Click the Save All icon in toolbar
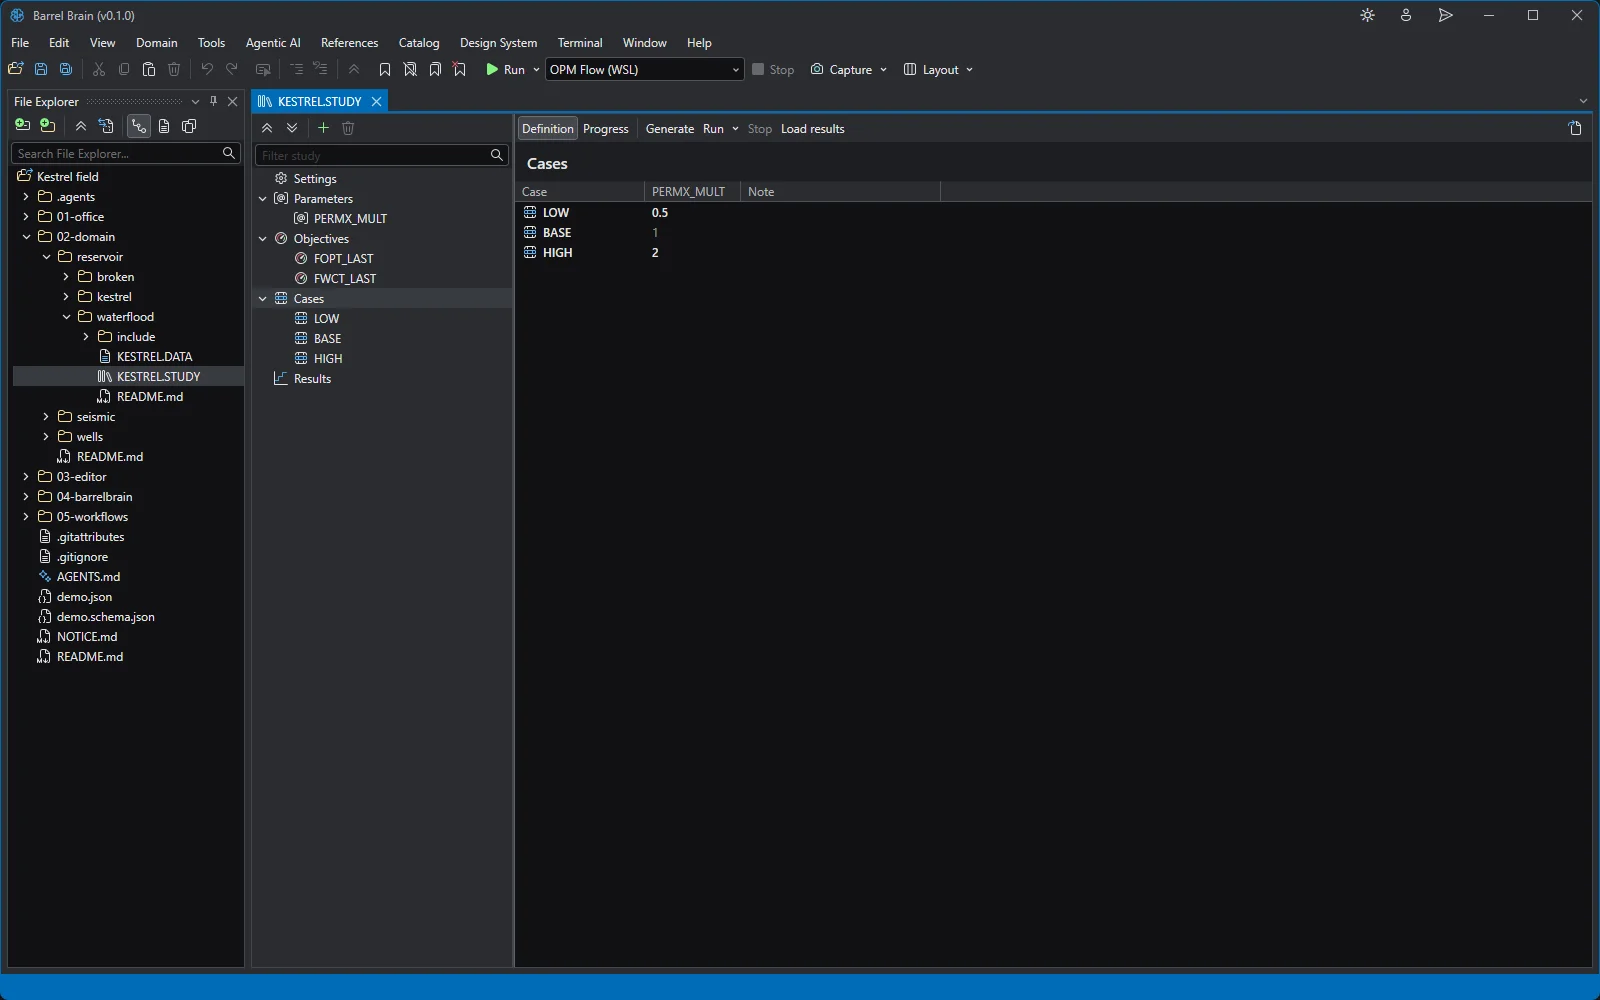This screenshot has width=1600, height=1000. click(66, 70)
